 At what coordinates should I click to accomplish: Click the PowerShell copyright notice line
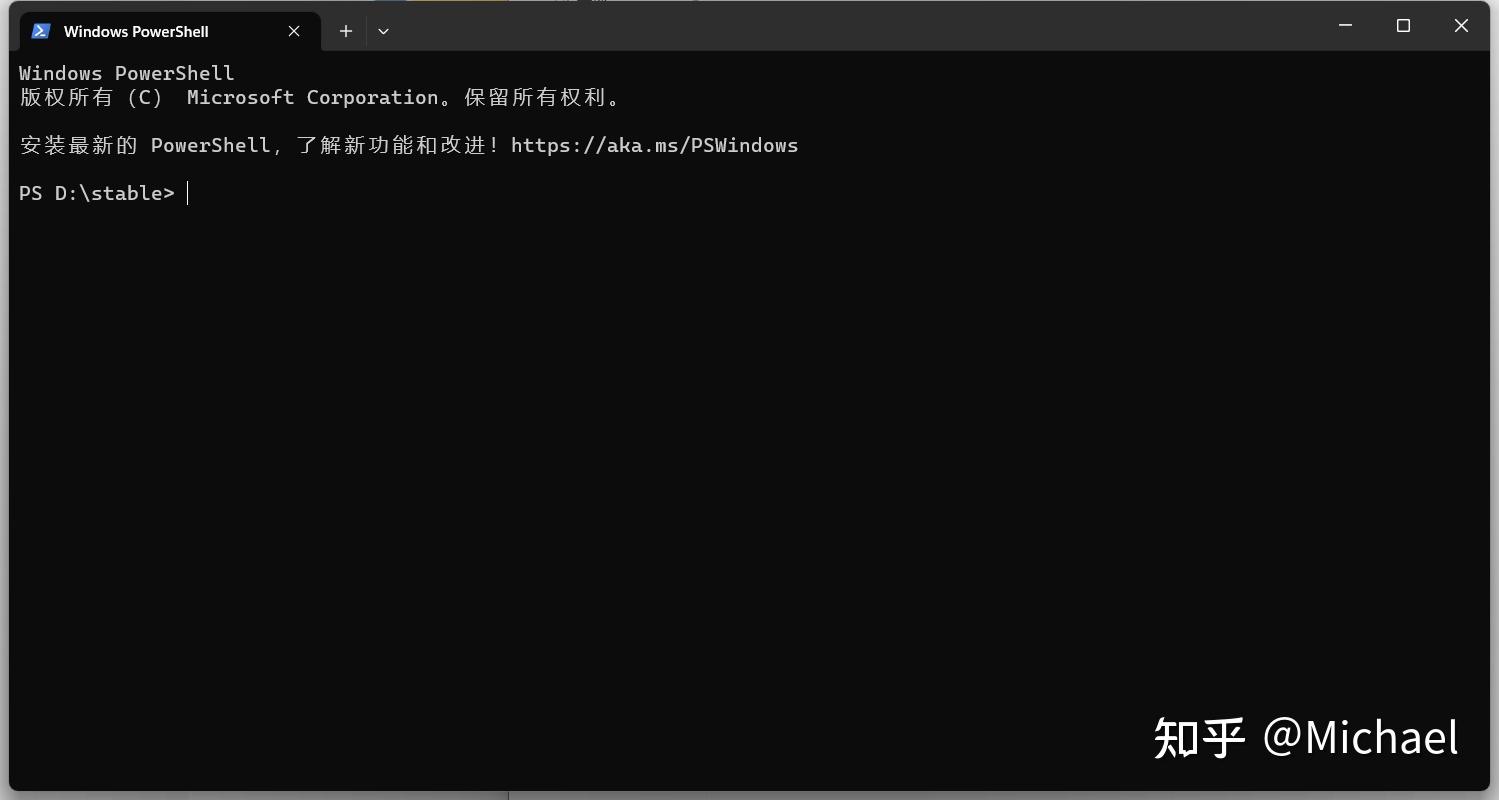(x=320, y=97)
